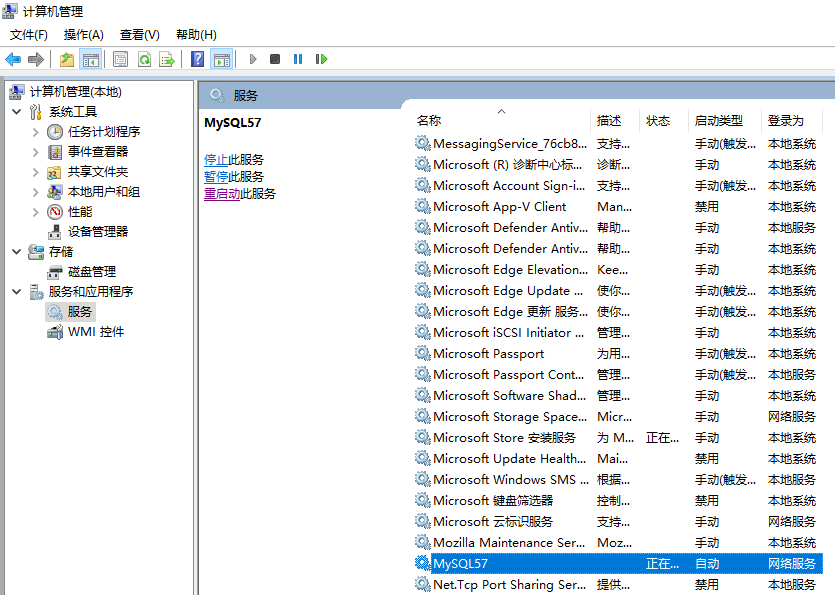The width and height of the screenshot is (835, 595).
Task: Click the up one level folder icon
Action: coord(67,59)
